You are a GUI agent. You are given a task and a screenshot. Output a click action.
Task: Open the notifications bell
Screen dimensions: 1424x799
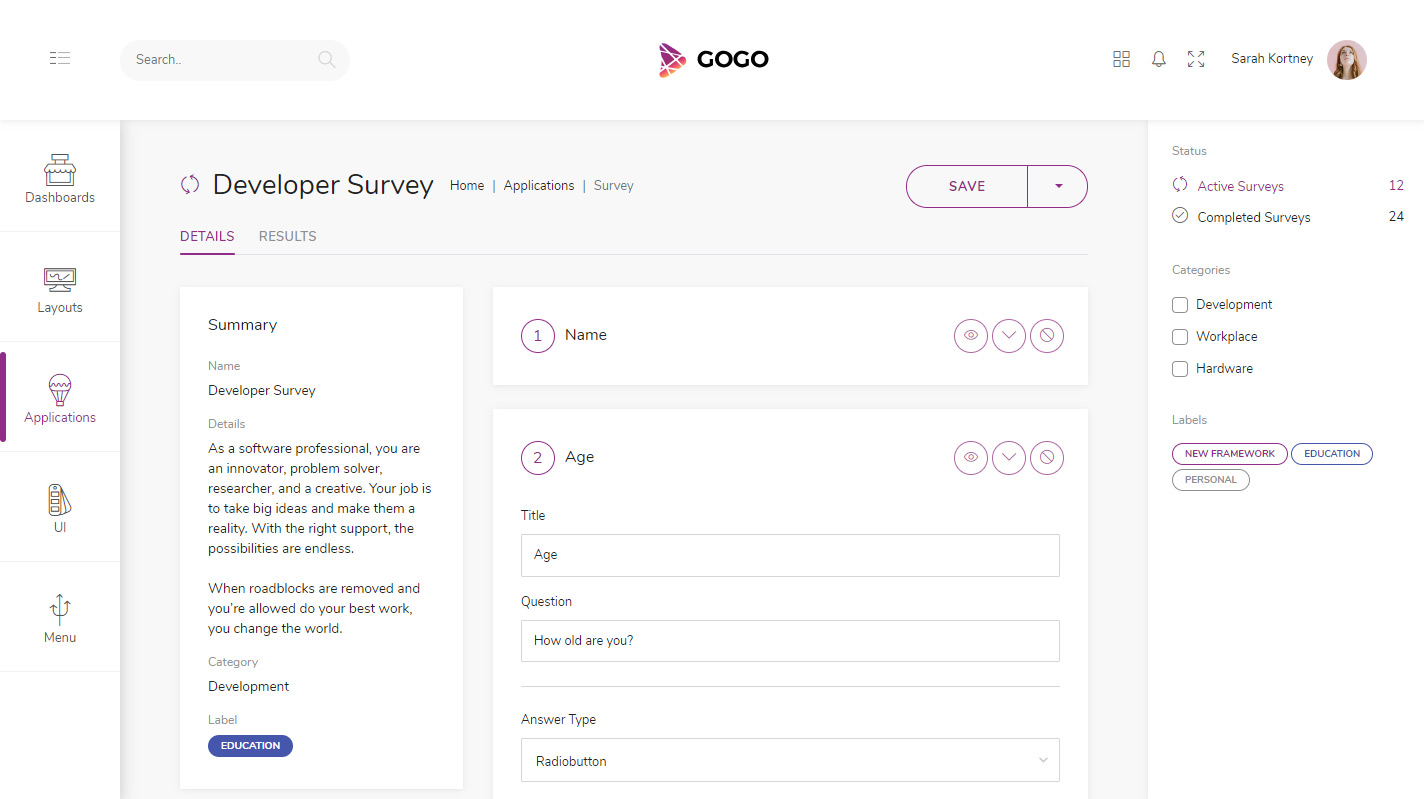click(1159, 59)
